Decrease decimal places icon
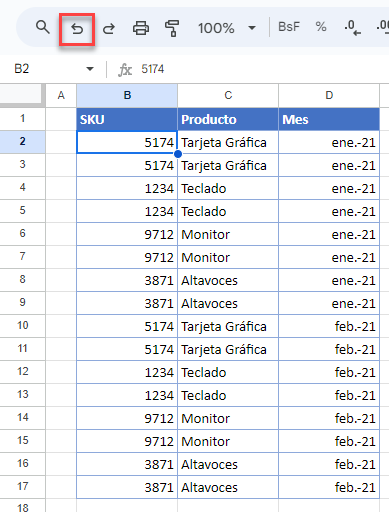 click(352, 28)
